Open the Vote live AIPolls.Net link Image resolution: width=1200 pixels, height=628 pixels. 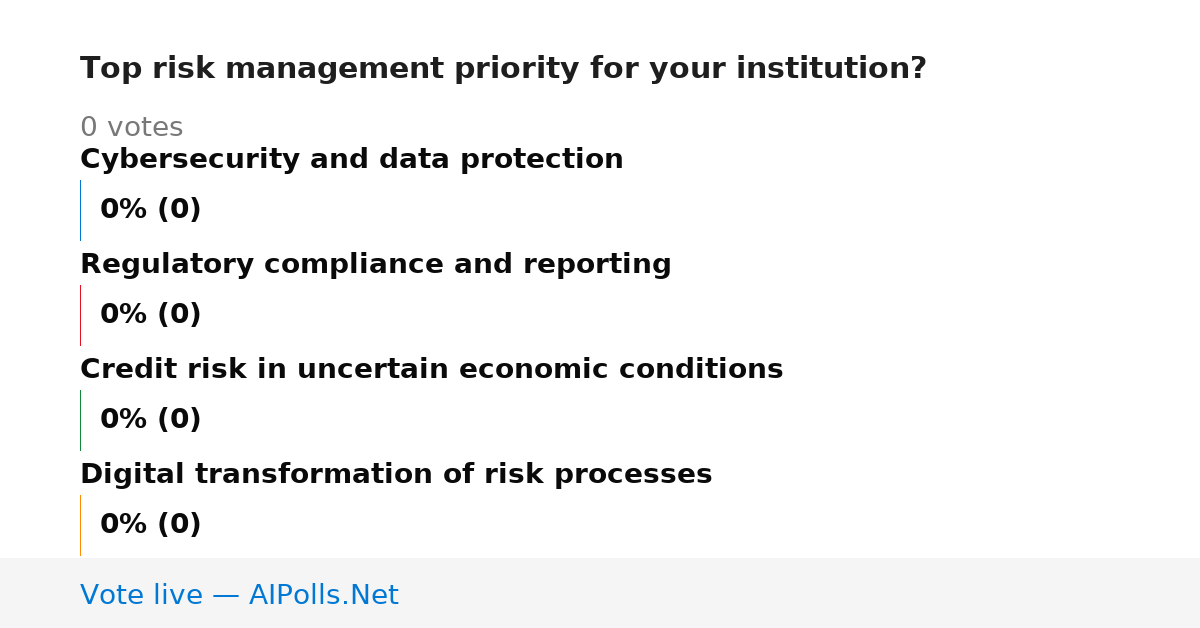pyautogui.click(x=239, y=595)
